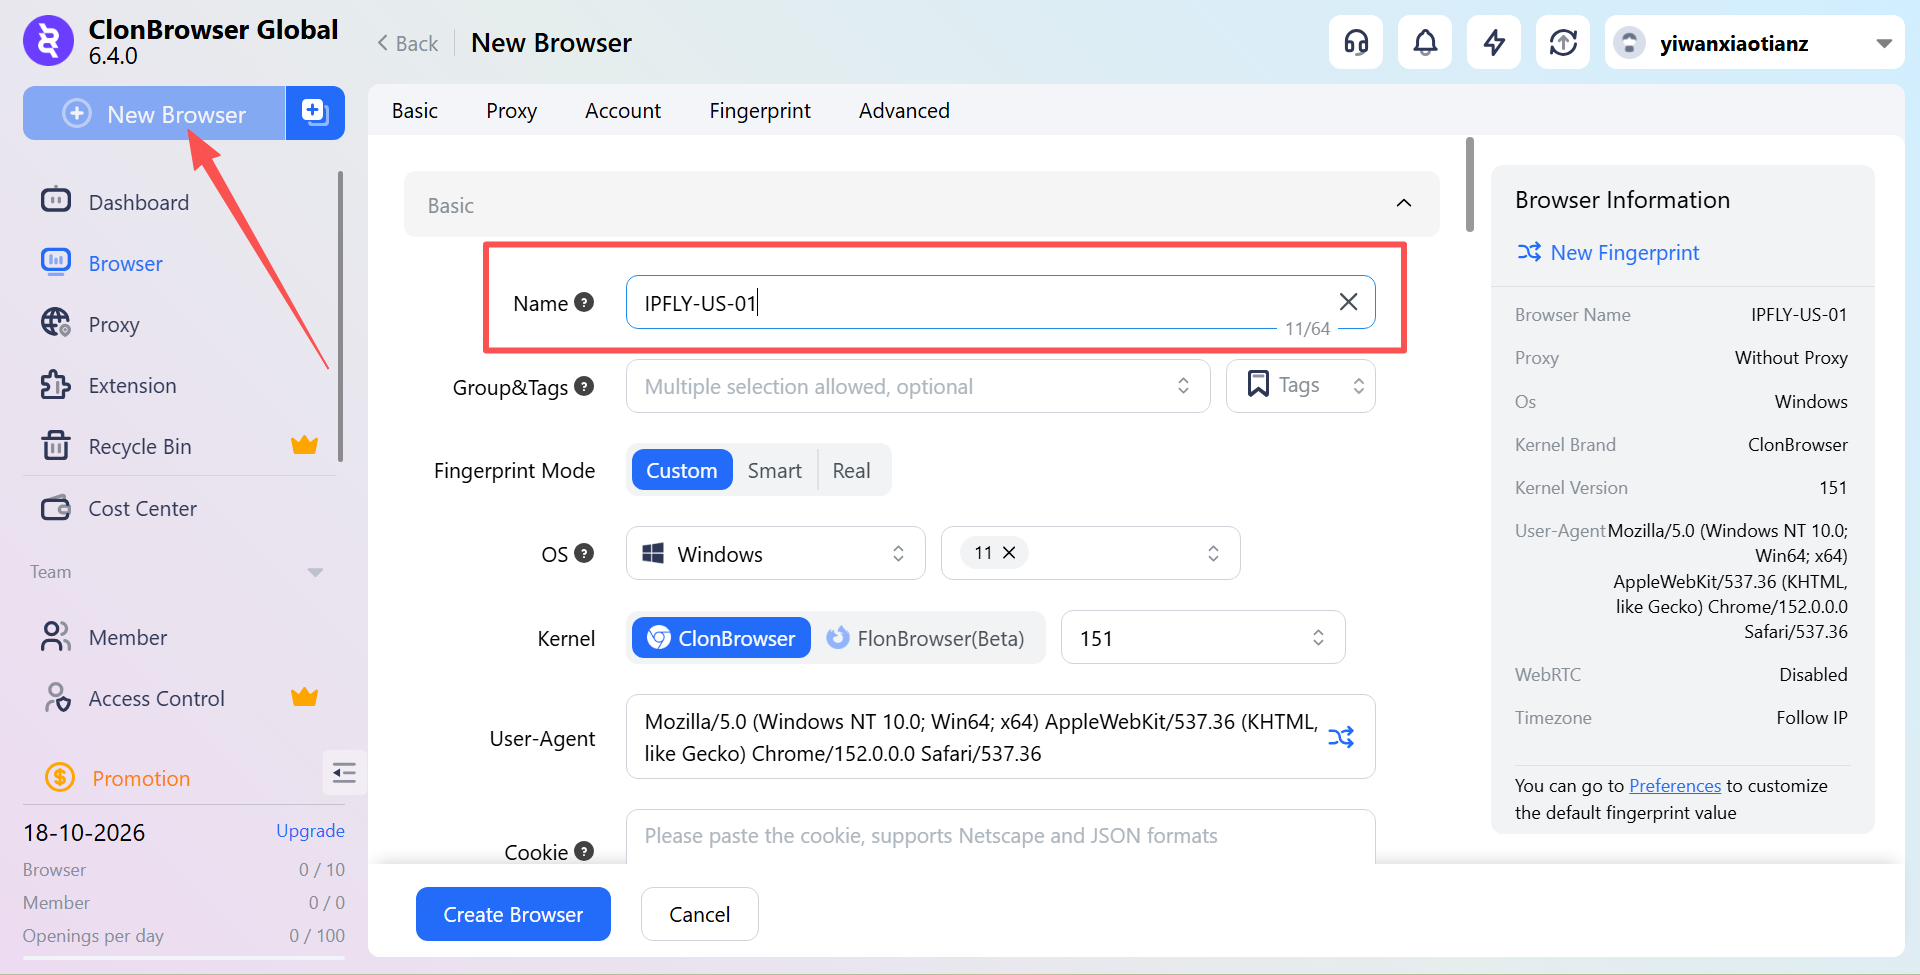Click help icon next to OS
Image resolution: width=1920 pixels, height=975 pixels.
(x=585, y=553)
